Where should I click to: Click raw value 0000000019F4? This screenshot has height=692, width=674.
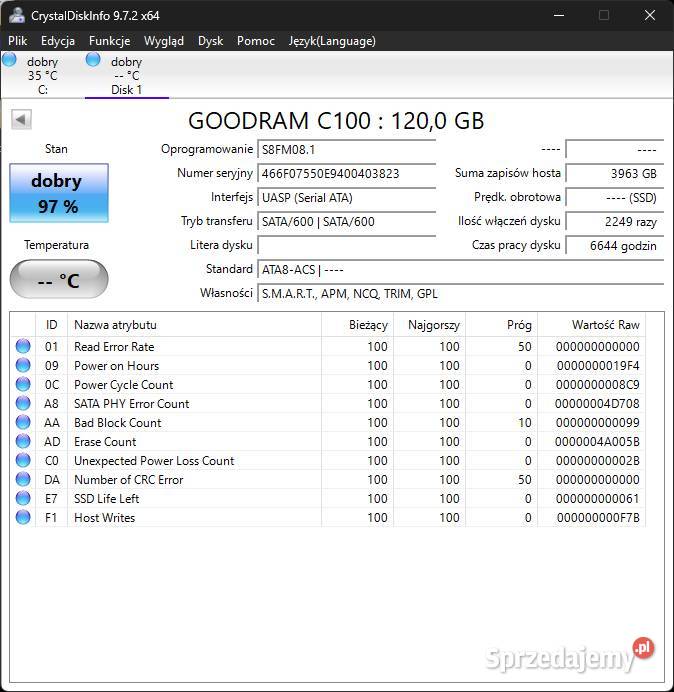point(598,366)
